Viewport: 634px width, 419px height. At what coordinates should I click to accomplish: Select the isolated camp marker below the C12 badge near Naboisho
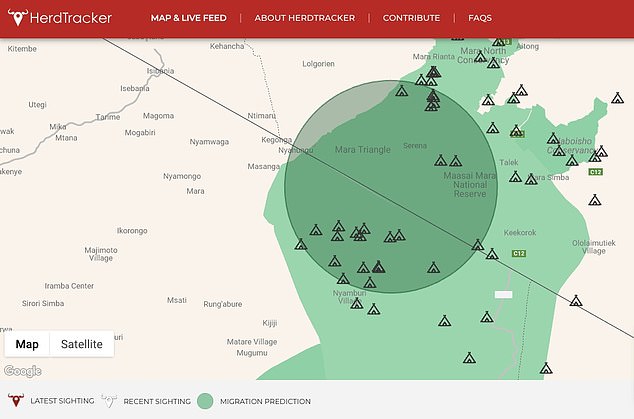click(595, 200)
